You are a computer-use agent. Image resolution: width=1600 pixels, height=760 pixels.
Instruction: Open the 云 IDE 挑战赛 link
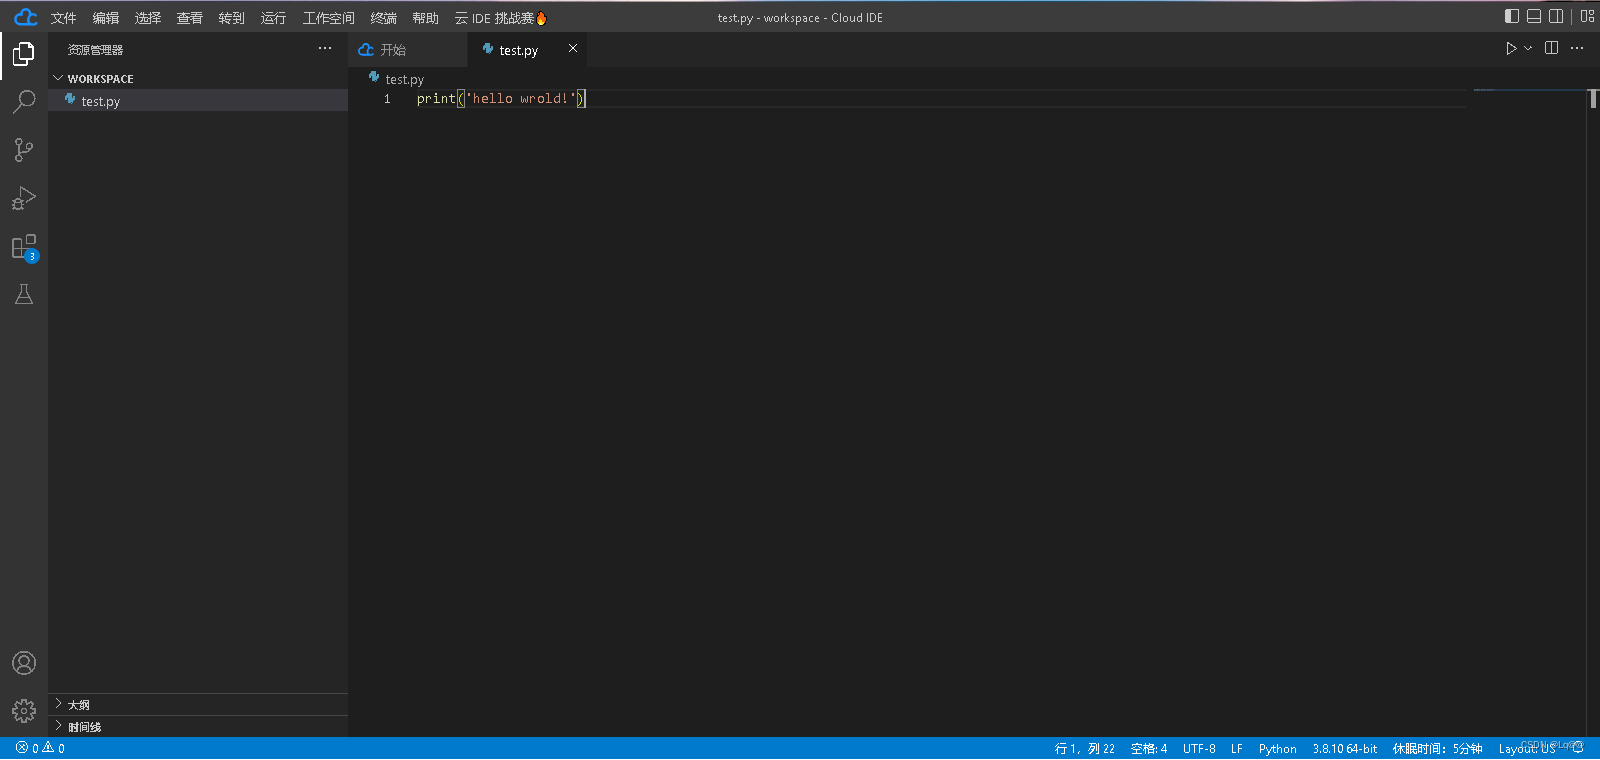(501, 18)
